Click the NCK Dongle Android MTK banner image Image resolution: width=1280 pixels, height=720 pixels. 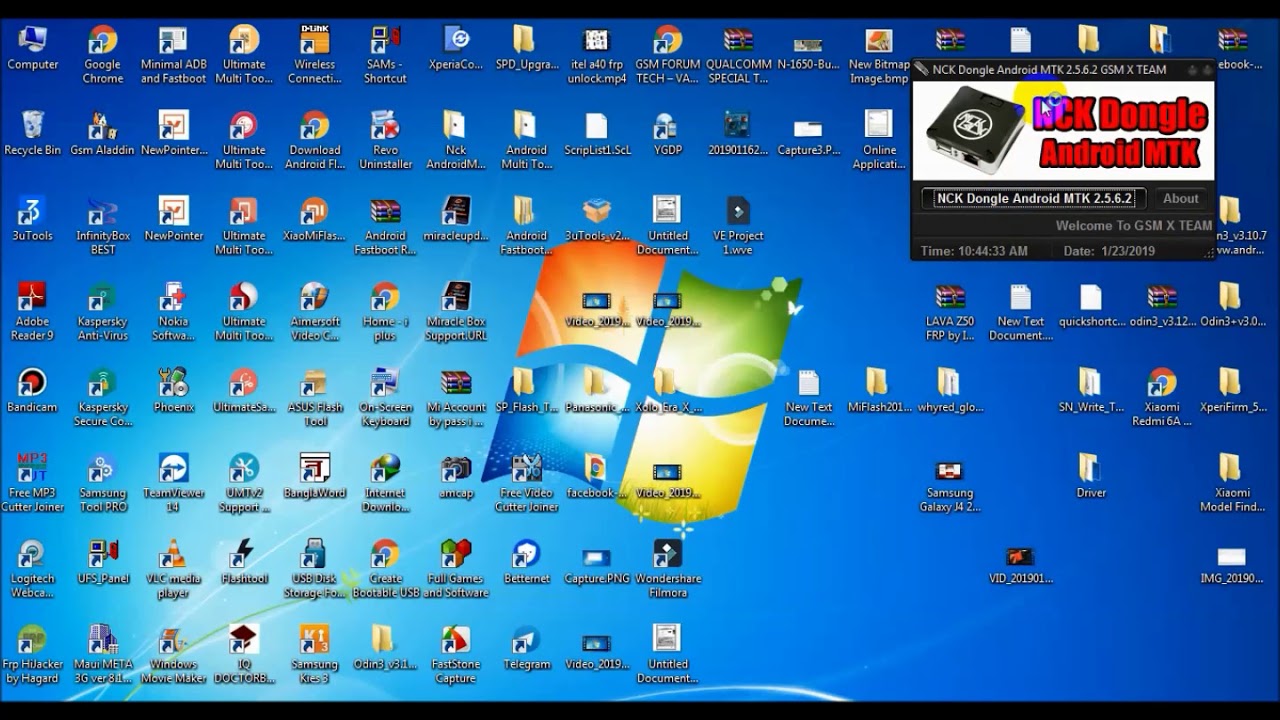[1064, 130]
